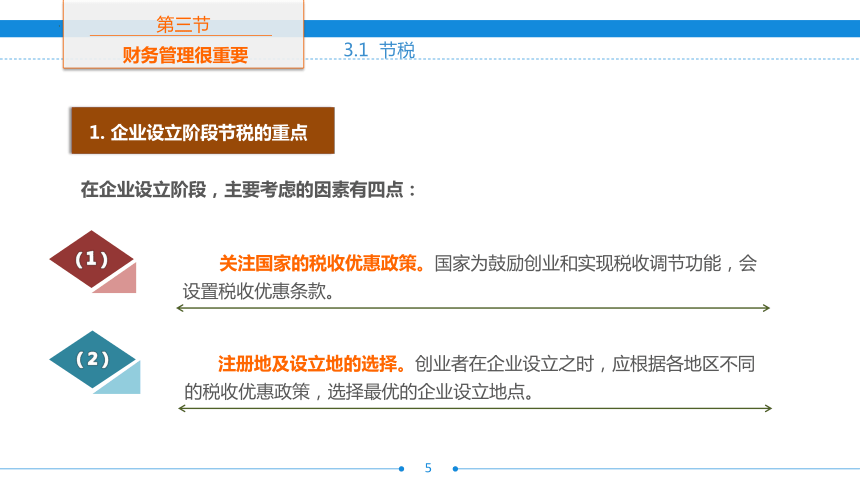Click the heading 3.1 节税
Viewport: 860px width, 484px height.
point(379,50)
